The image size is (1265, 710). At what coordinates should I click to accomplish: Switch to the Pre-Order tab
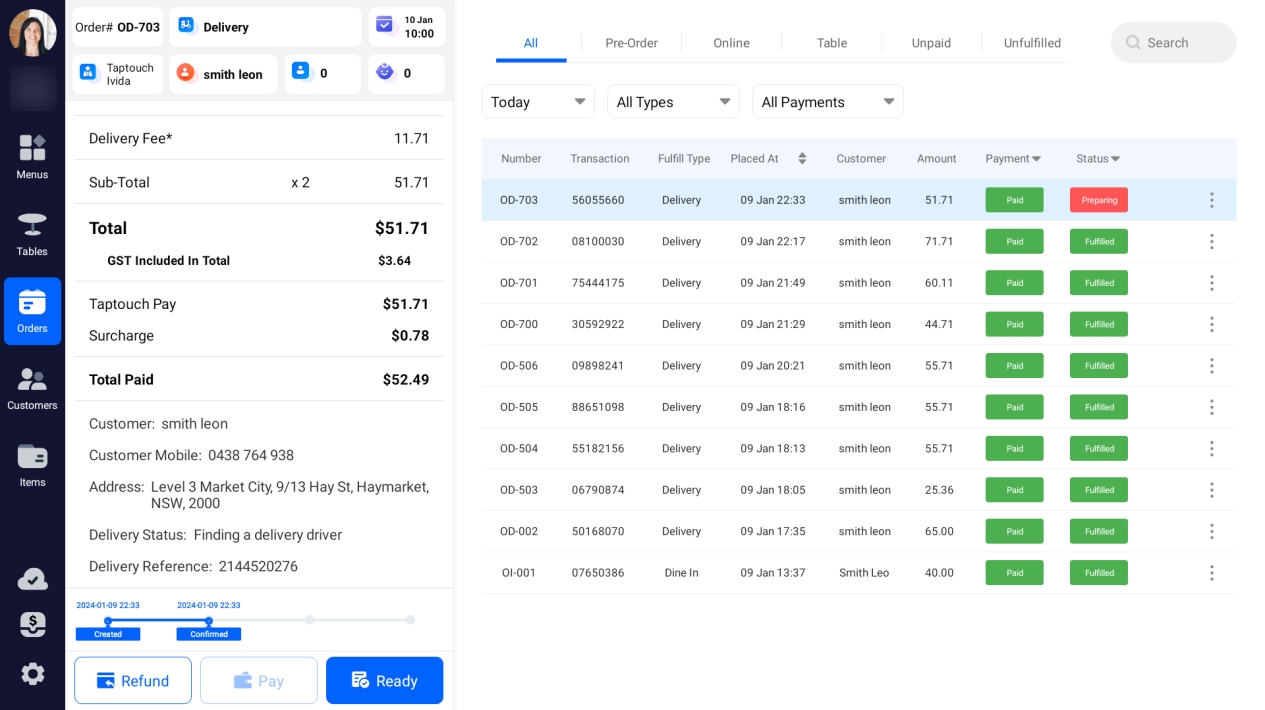click(631, 43)
